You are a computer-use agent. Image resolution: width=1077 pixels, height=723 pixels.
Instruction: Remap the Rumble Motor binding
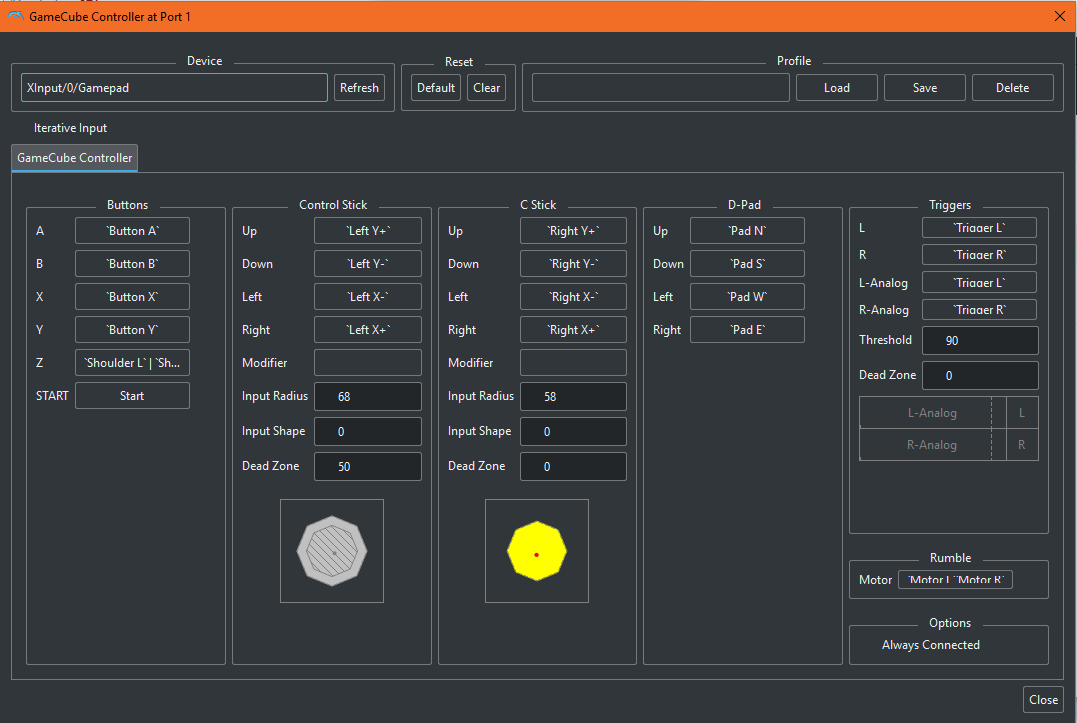click(x=955, y=579)
